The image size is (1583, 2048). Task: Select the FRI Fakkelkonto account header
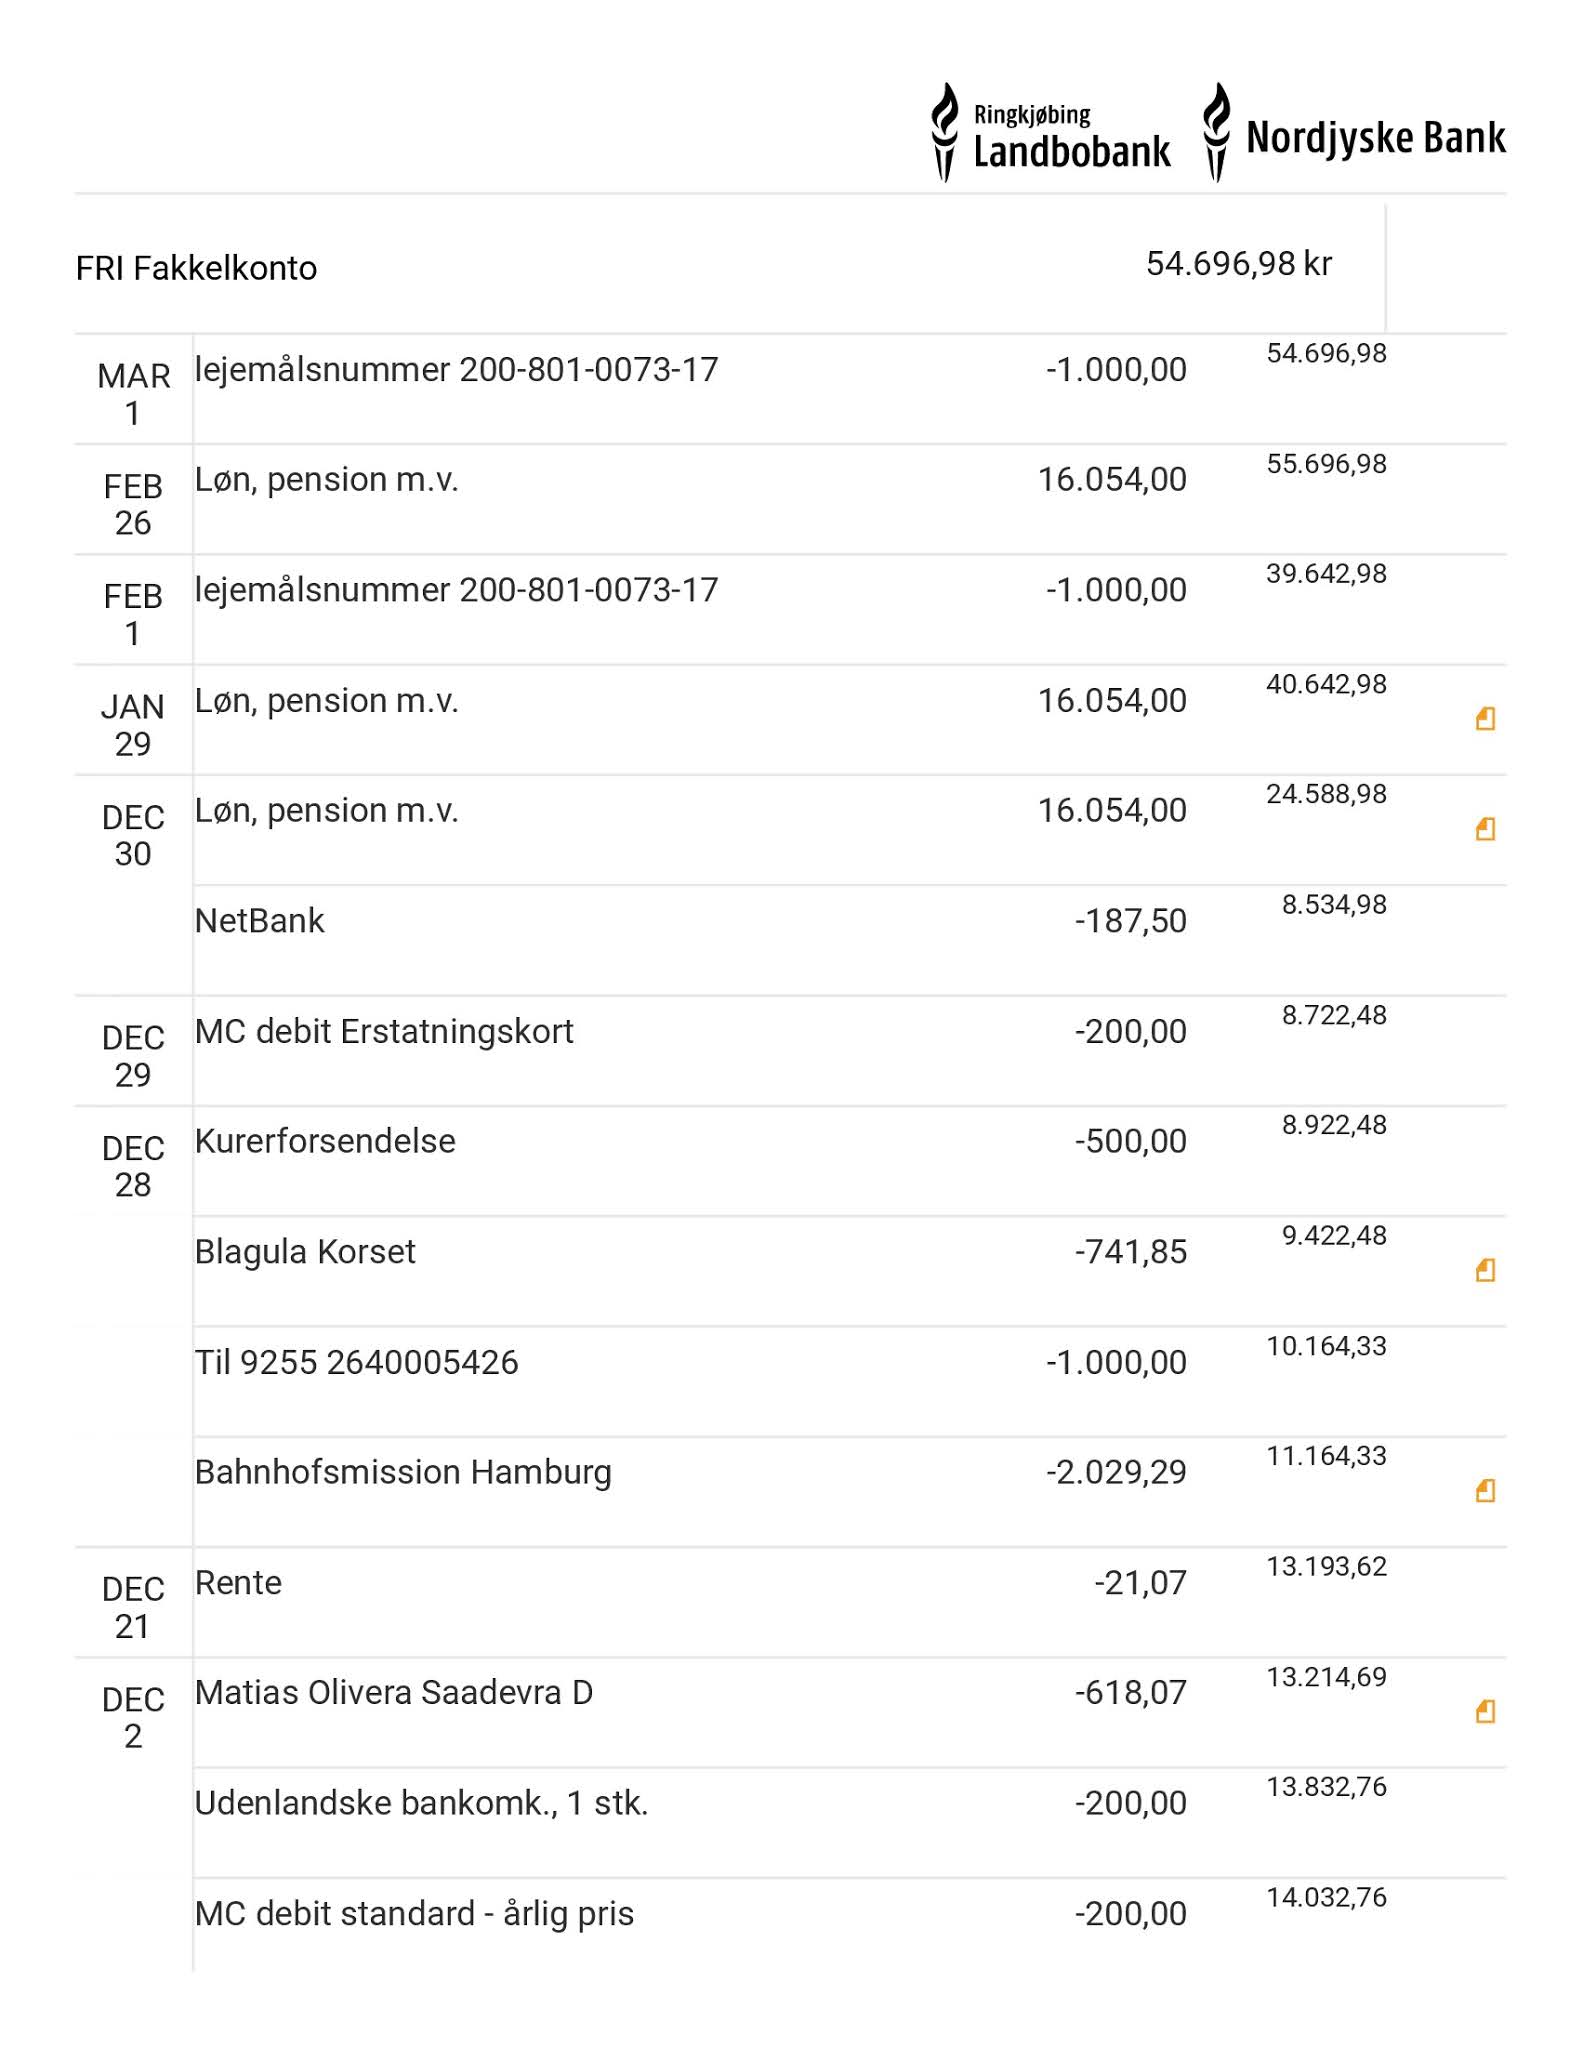coord(196,268)
